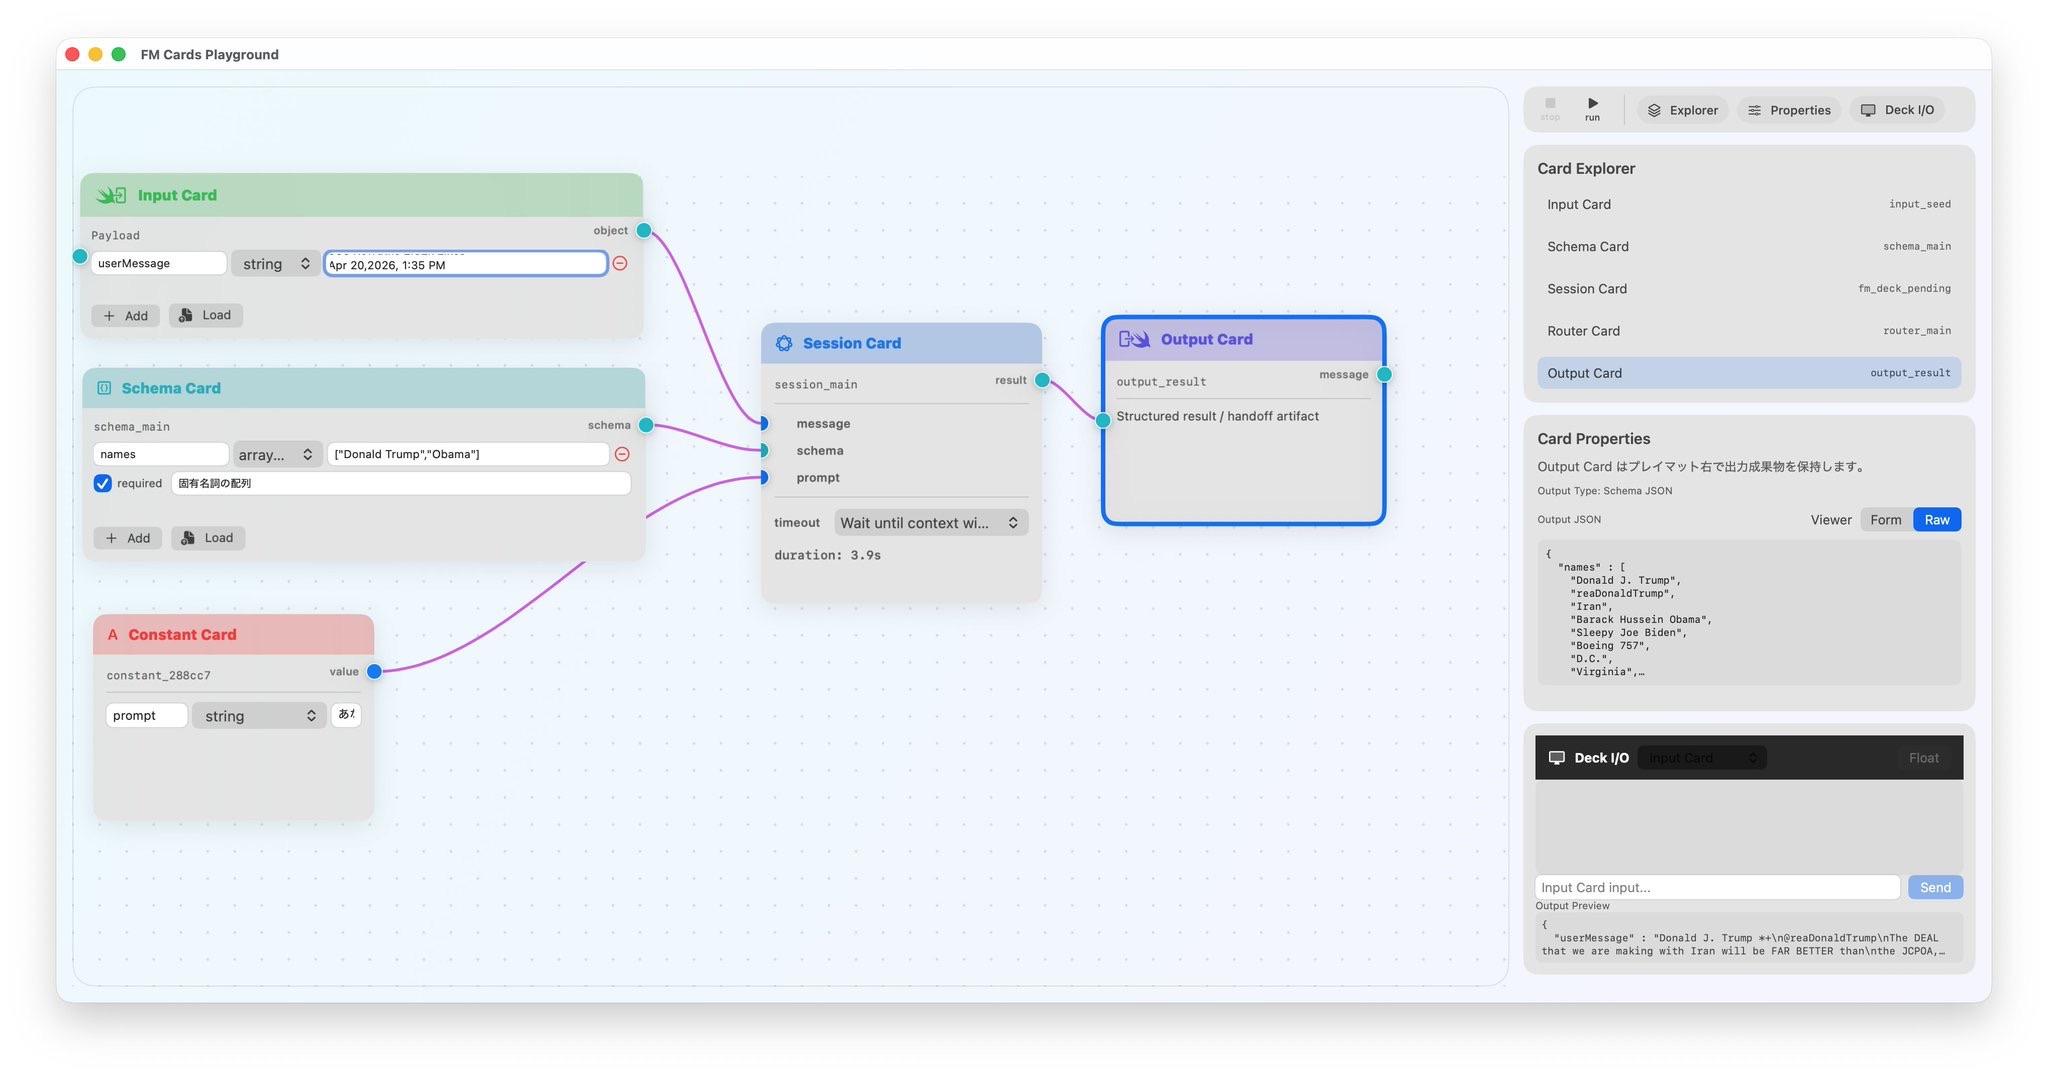Click the Input Card swift arrow icon

point(111,195)
